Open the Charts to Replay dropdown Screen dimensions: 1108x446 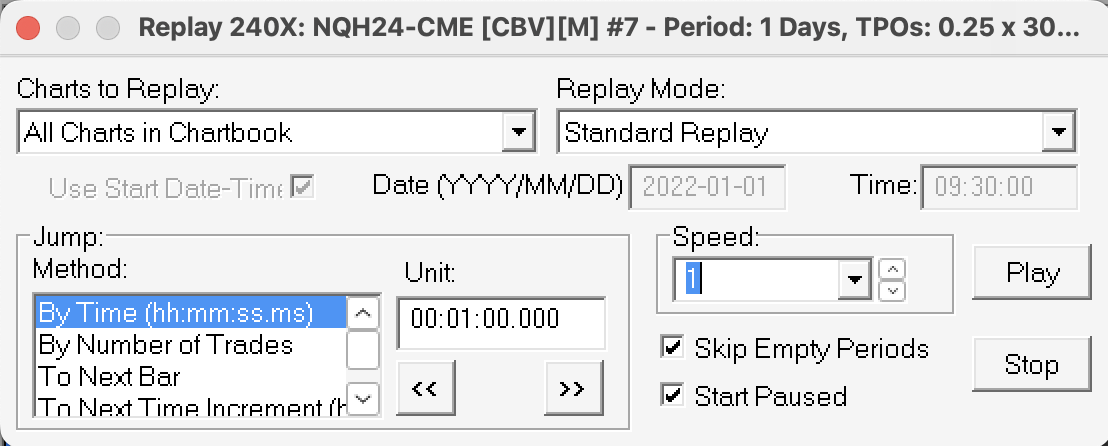coord(517,132)
